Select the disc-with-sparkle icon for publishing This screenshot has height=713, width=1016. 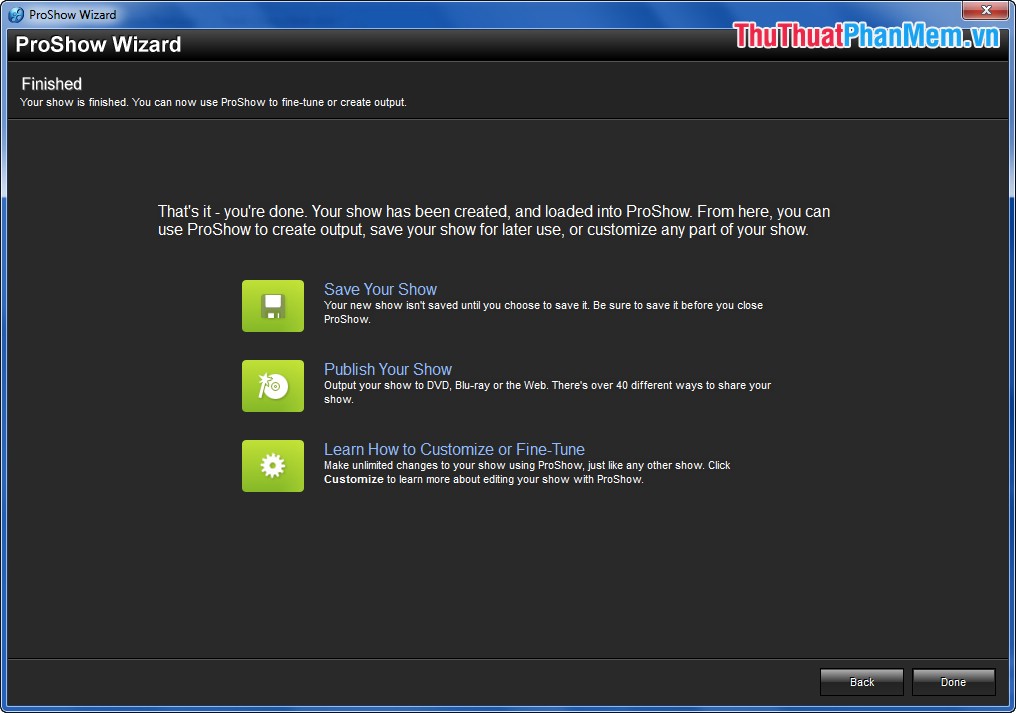pos(272,386)
